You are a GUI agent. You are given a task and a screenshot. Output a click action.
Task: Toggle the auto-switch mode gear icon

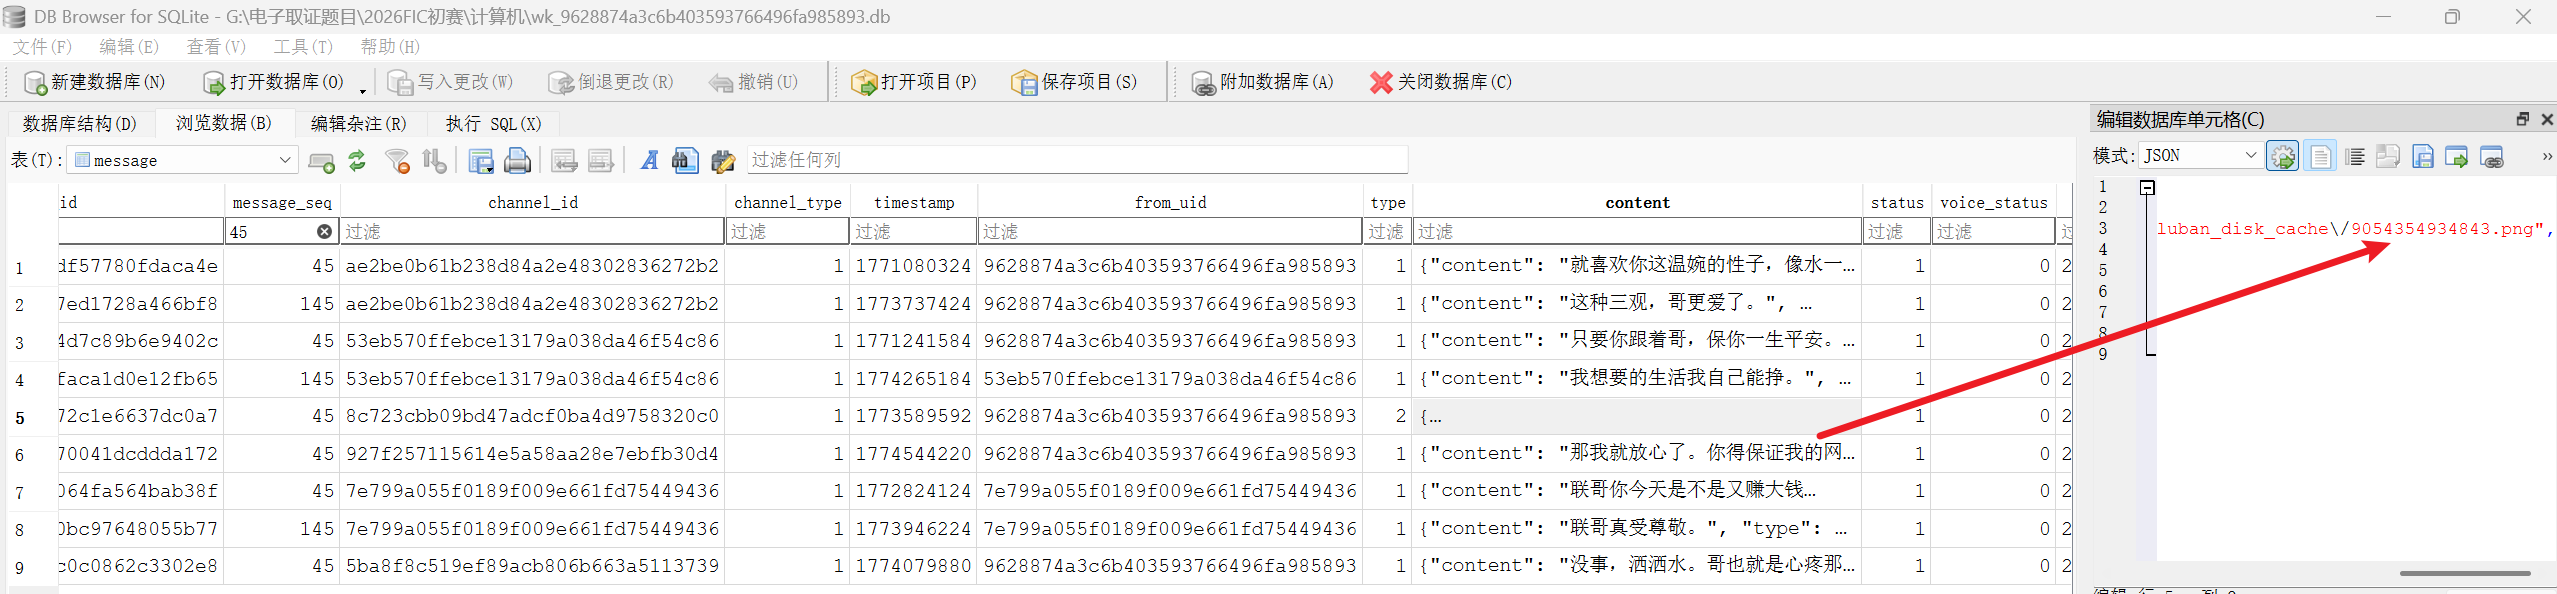(2282, 156)
